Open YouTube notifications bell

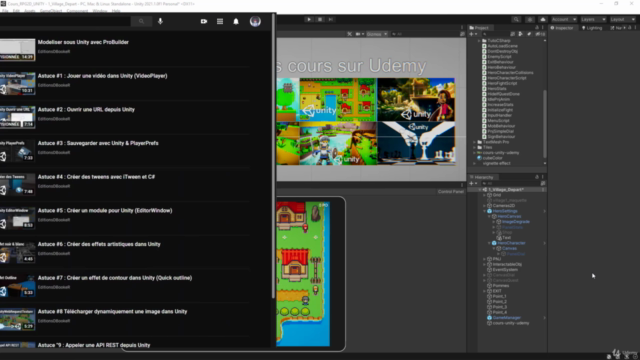[236, 21]
